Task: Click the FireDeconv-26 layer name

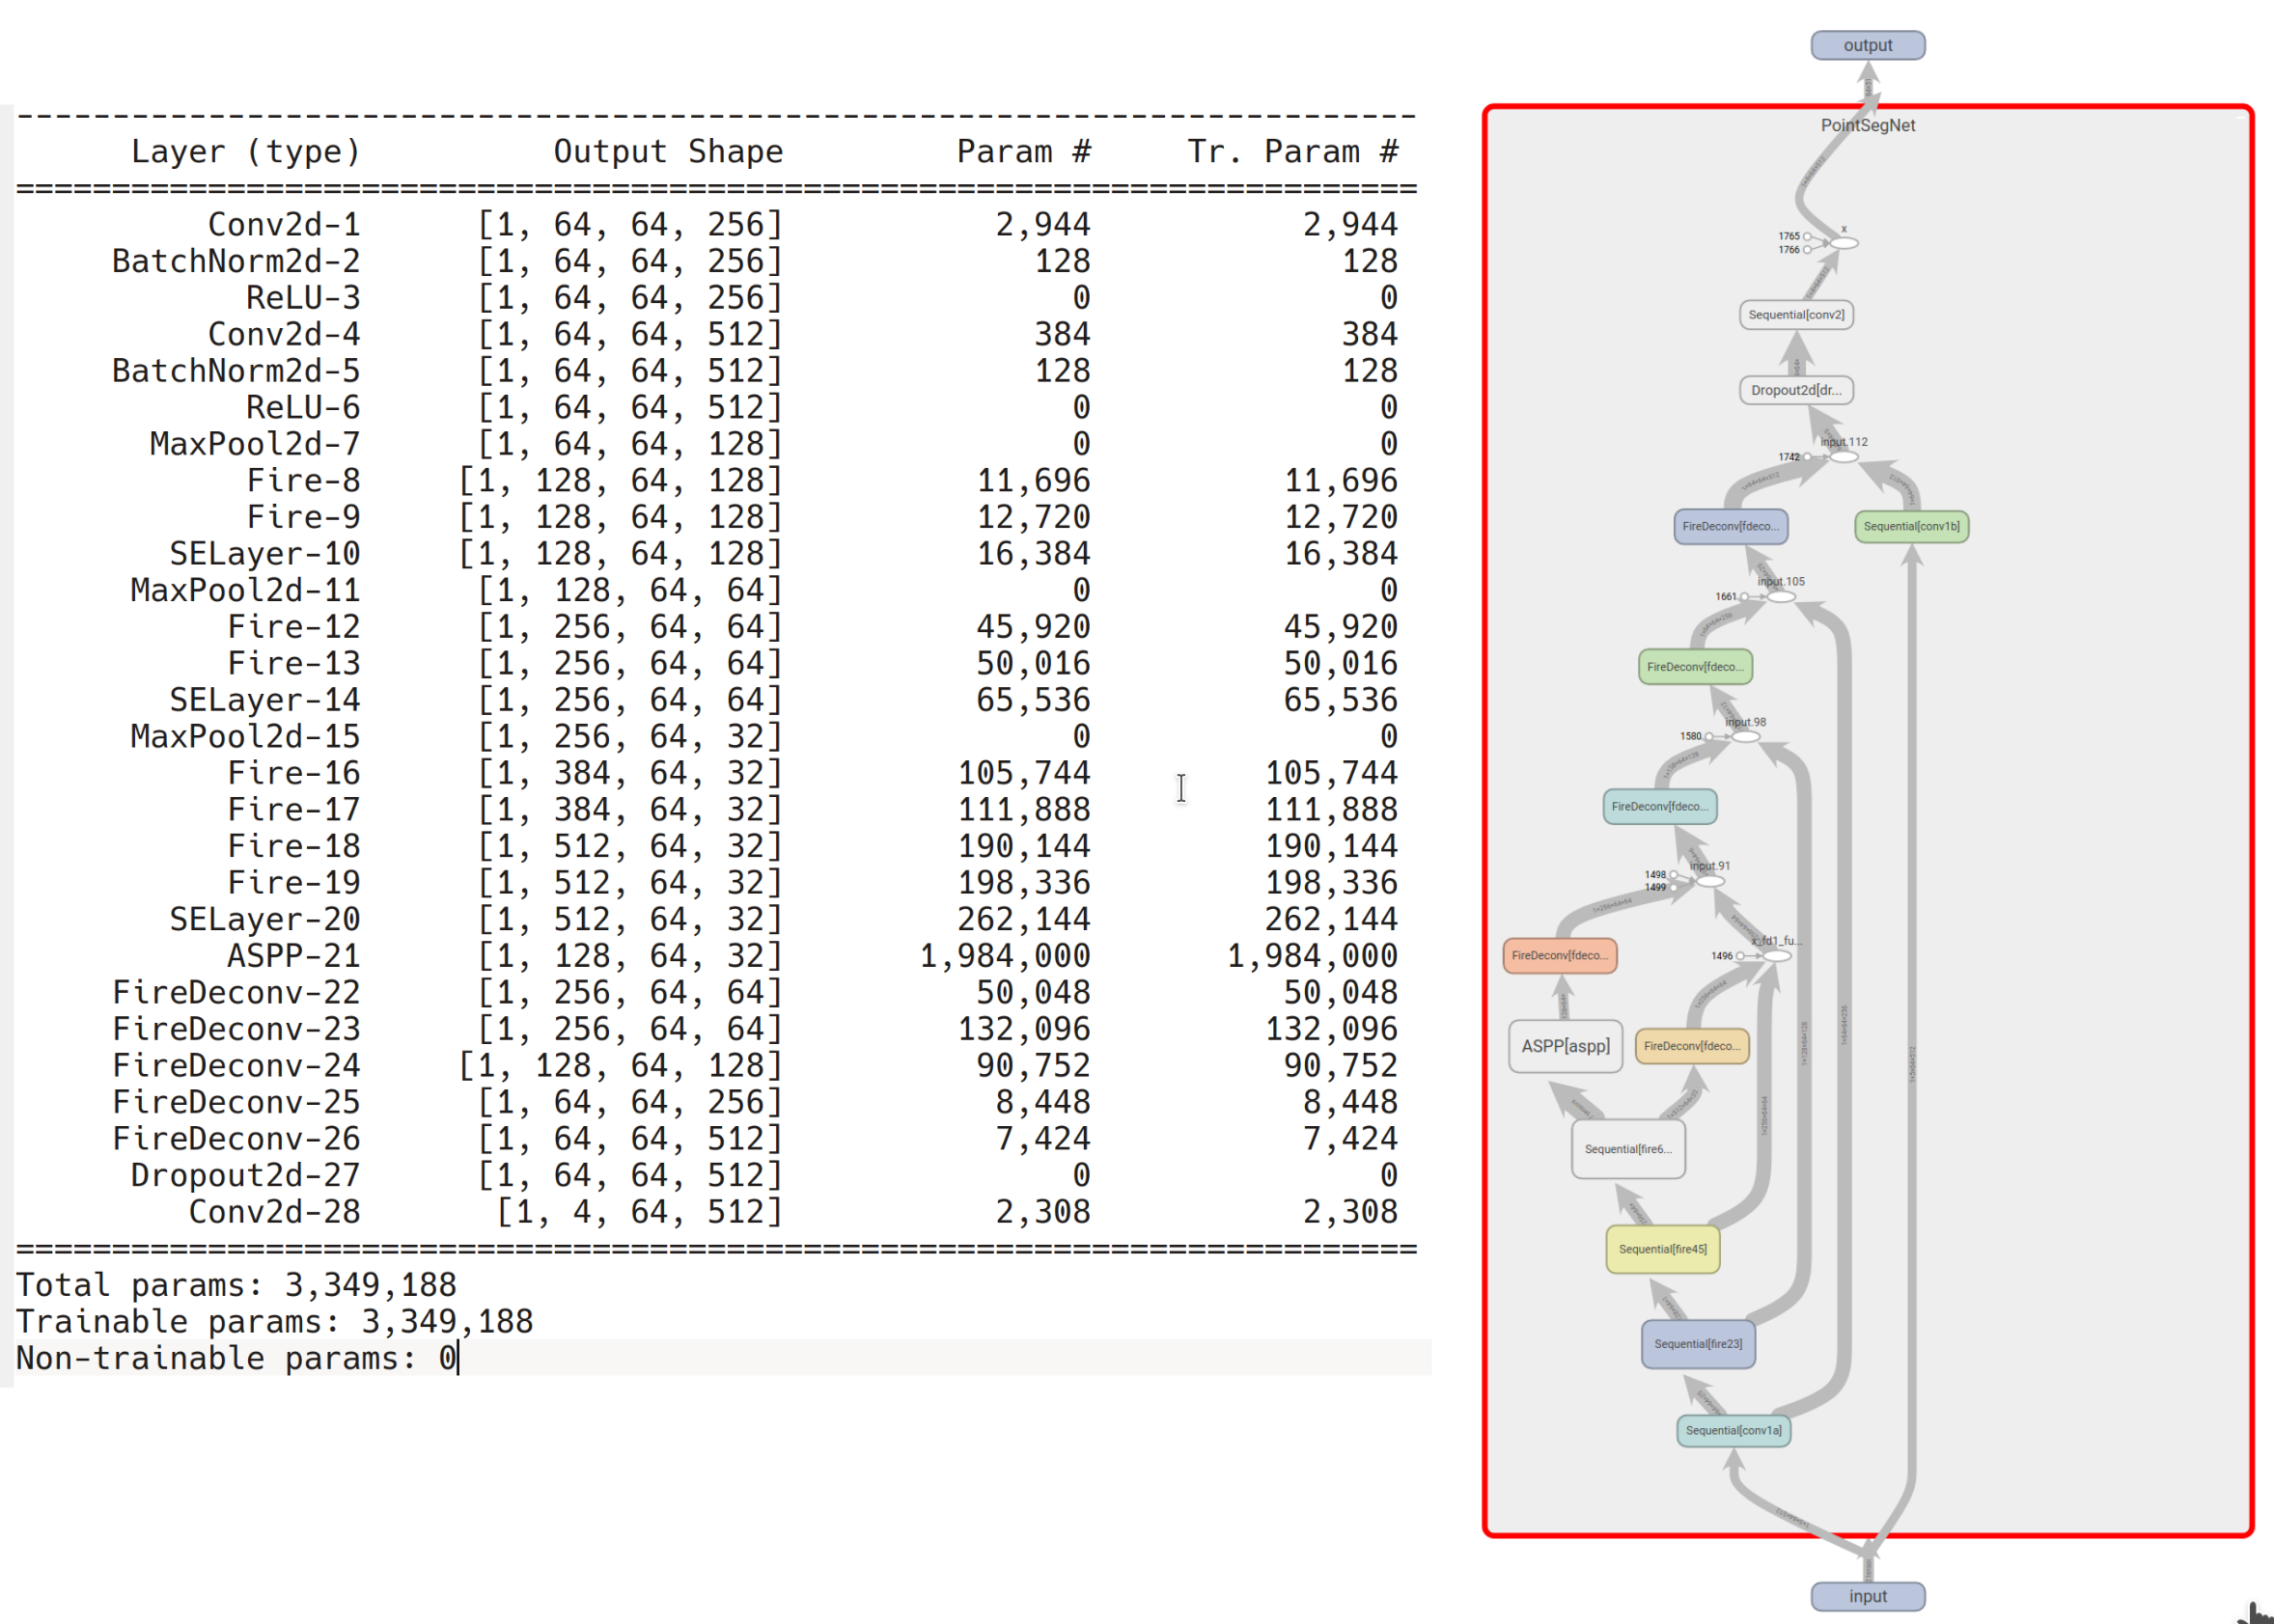Action: click(x=236, y=1138)
